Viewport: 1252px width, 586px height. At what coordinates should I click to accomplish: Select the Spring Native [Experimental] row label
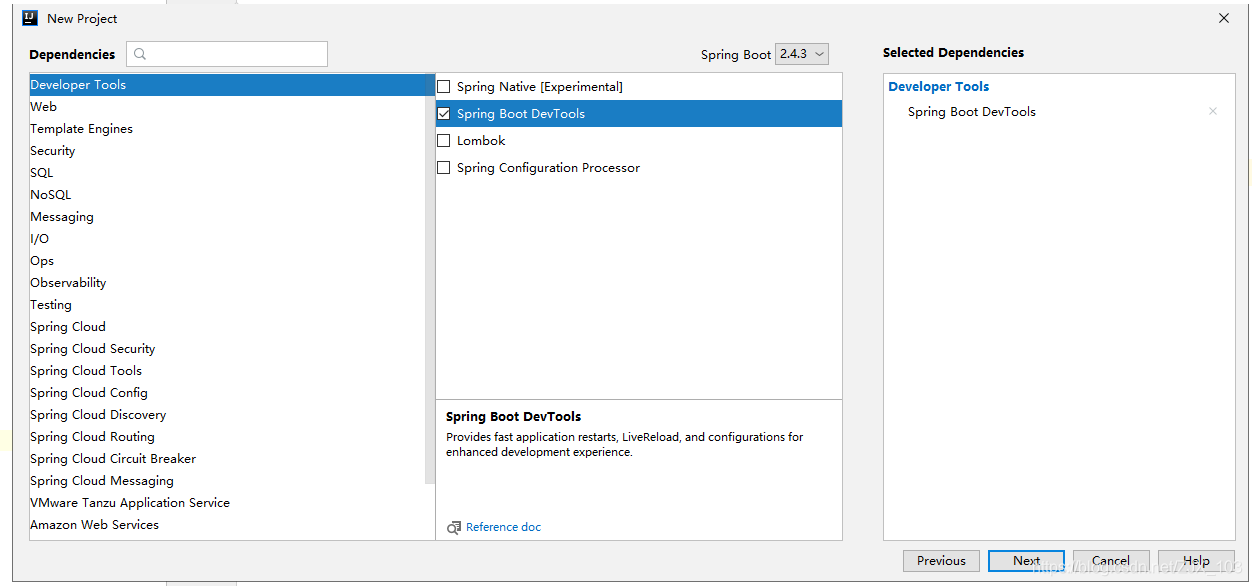click(540, 87)
